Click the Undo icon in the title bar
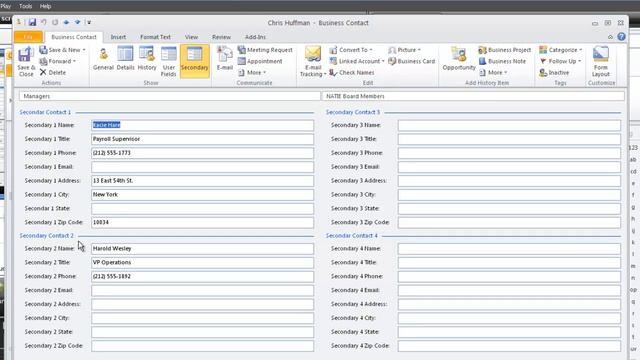Image resolution: width=640 pixels, height=360 pixels. 44,22
